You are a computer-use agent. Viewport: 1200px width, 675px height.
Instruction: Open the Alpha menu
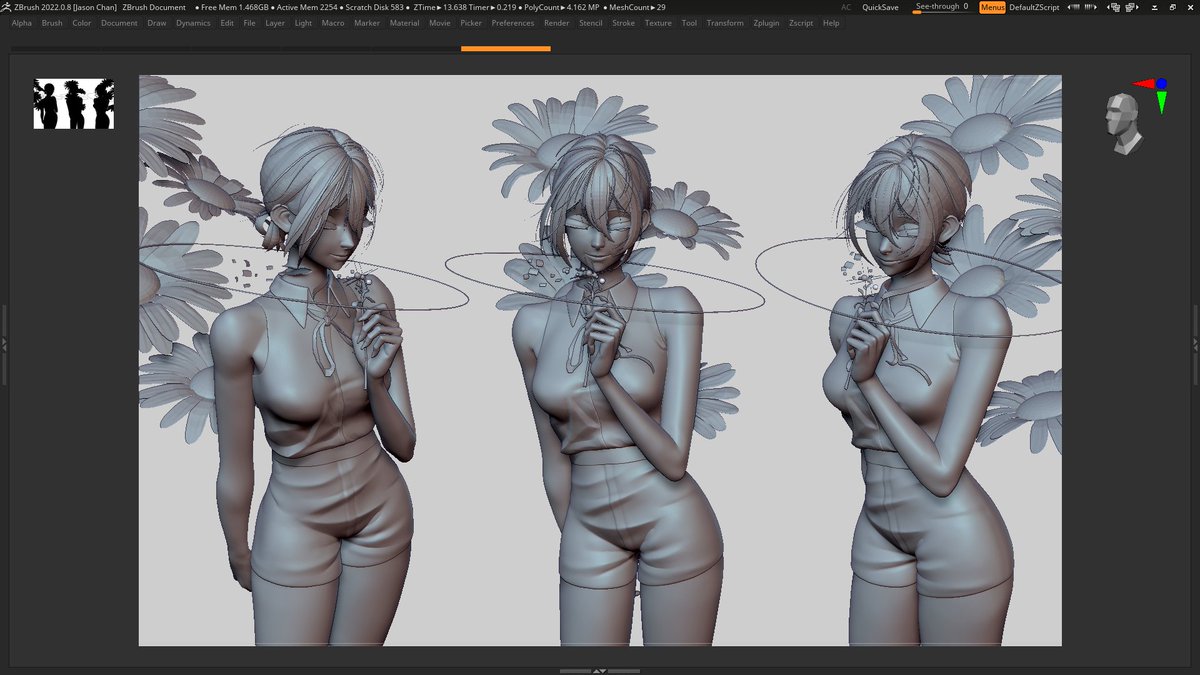pyautogui.click(x=22, y=23)
